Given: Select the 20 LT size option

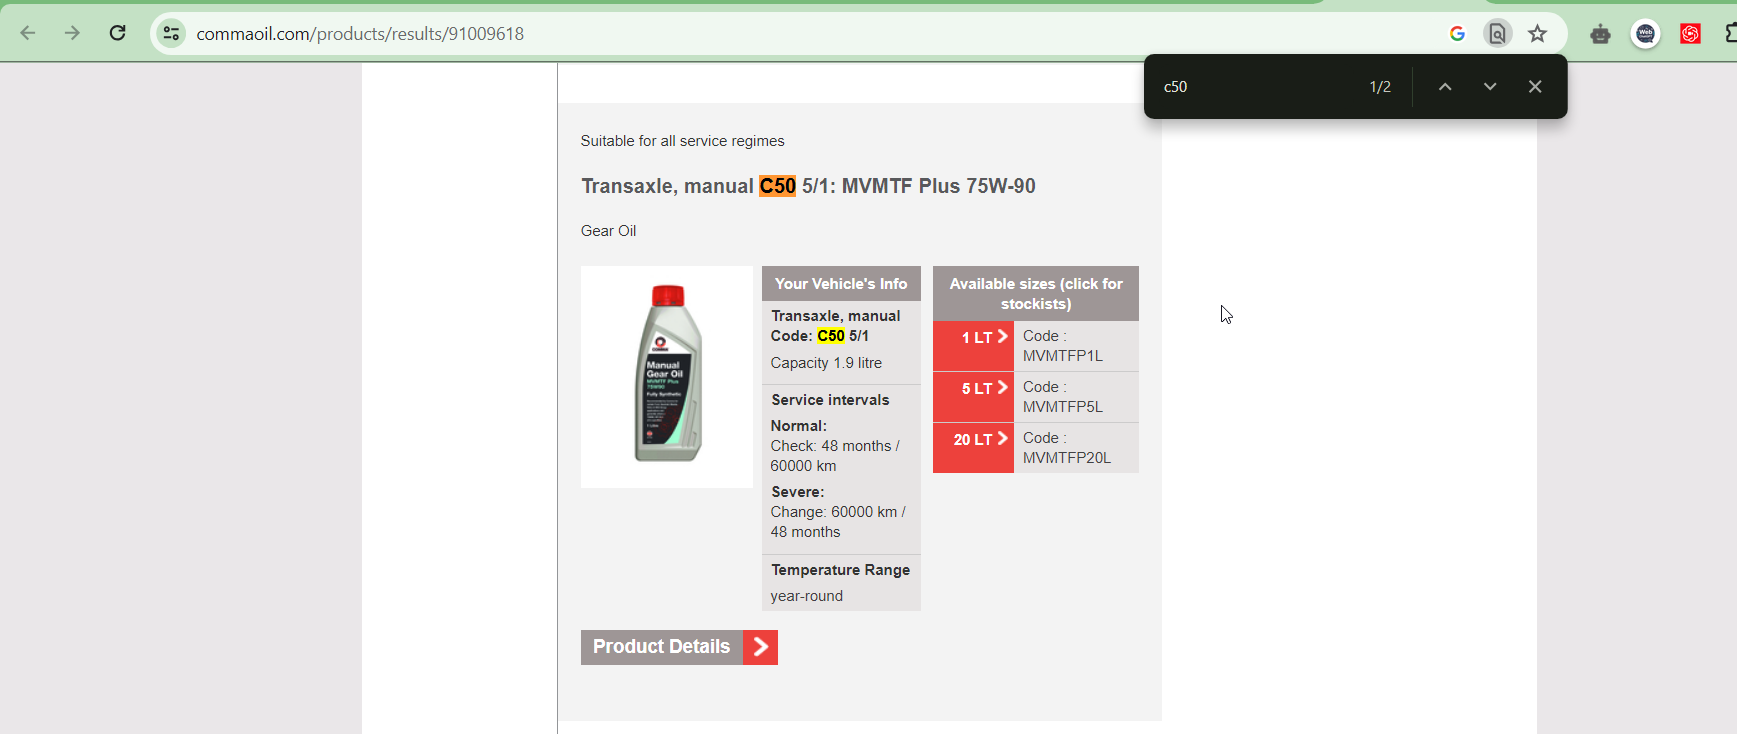Looking at the screenshot, I should [x=973, y=448].
